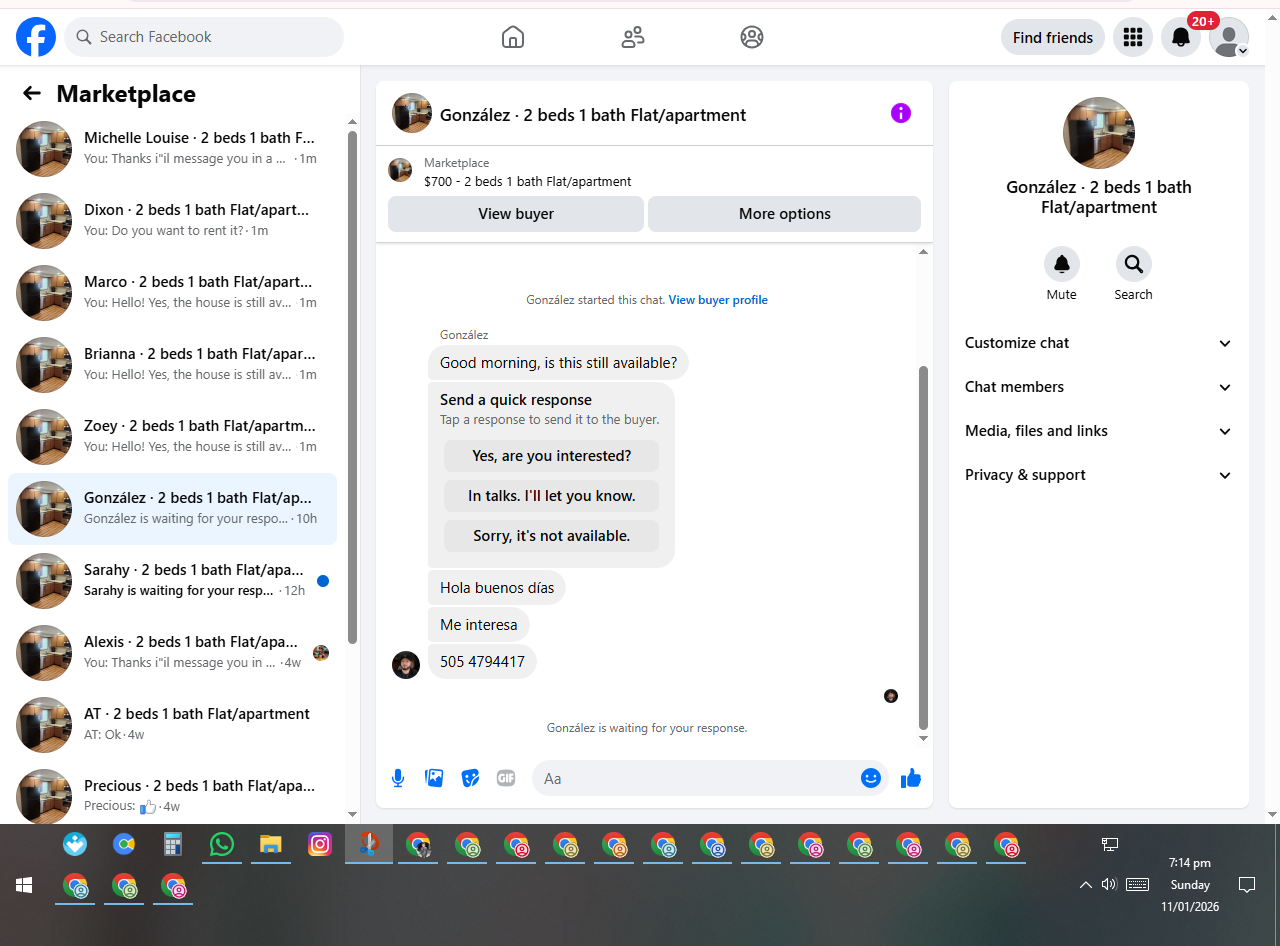Click the 'Me interesa' message bubble
Image resolution: width=1280 pixels, height=946 pixels.
[479, 625]
